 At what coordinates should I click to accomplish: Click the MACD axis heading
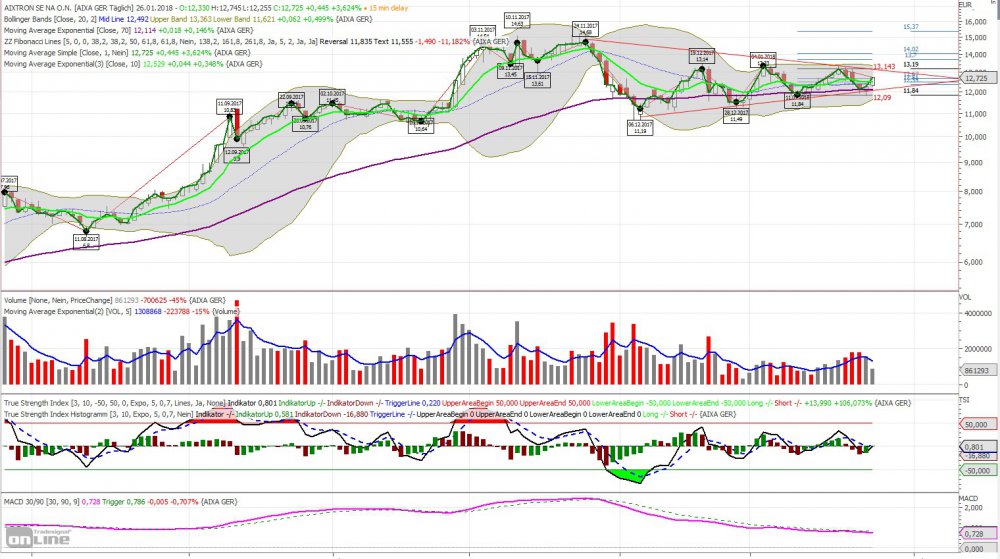pos(968,498)
